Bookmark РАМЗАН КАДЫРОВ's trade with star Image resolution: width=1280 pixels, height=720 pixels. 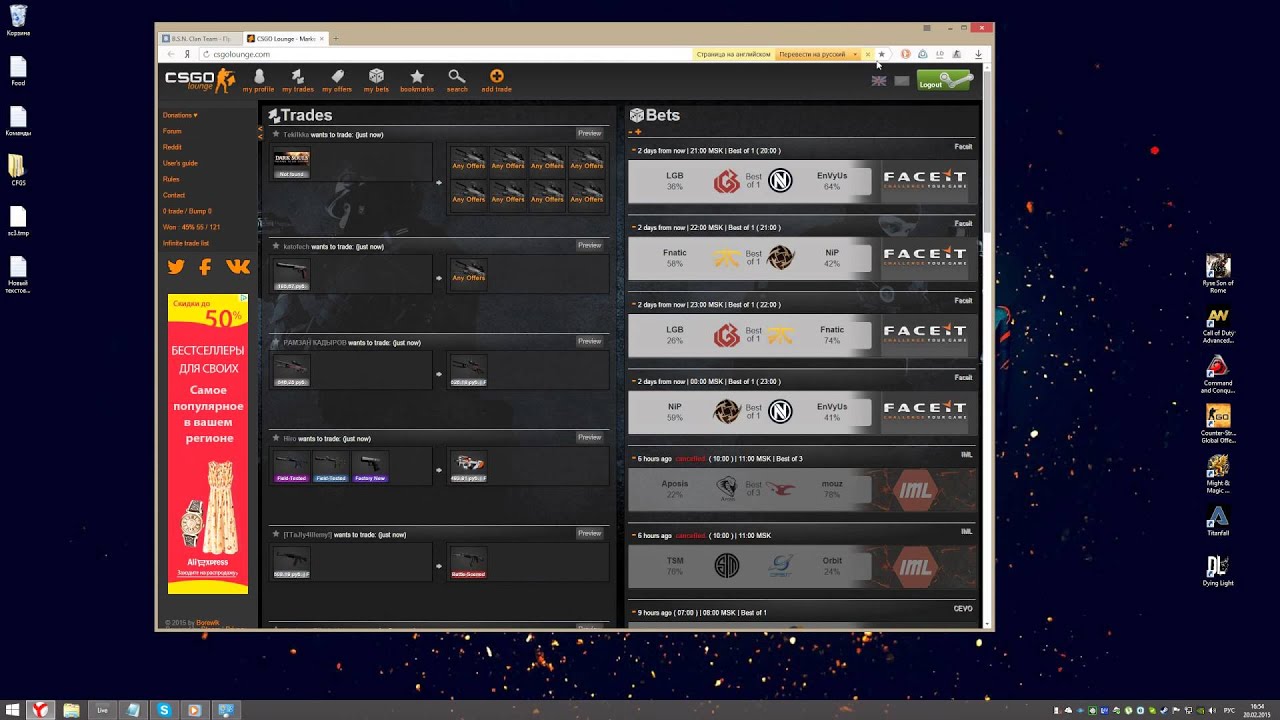click(276, 342)
